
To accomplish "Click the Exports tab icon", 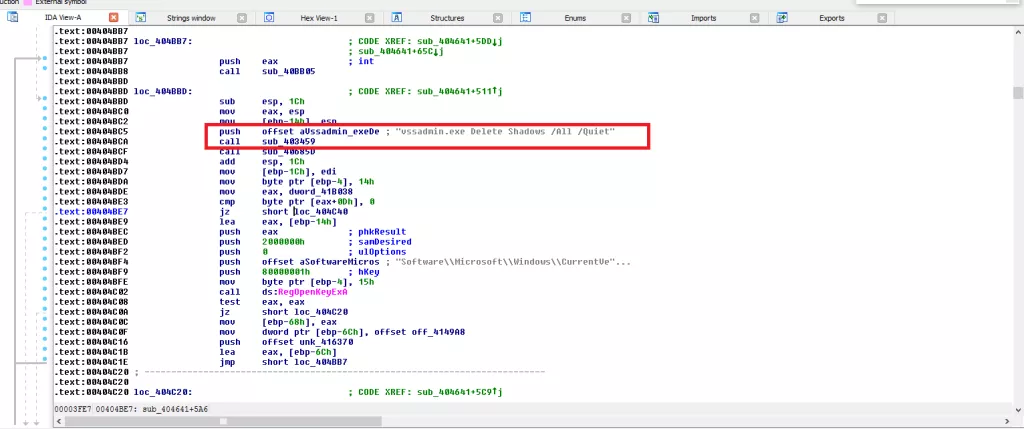I will [x=781, y=17].
